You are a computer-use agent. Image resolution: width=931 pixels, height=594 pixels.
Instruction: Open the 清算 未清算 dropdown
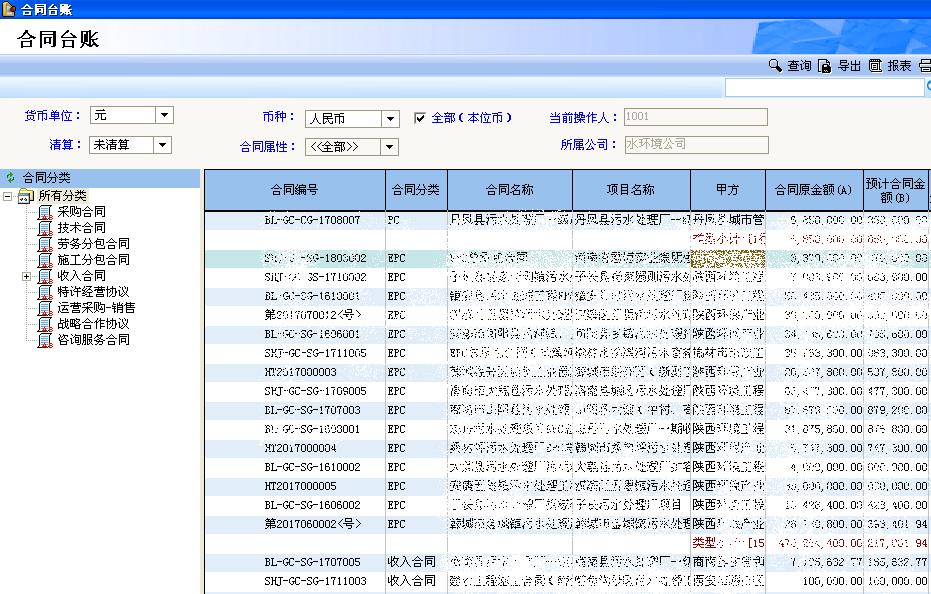click(x=162, y=145)
